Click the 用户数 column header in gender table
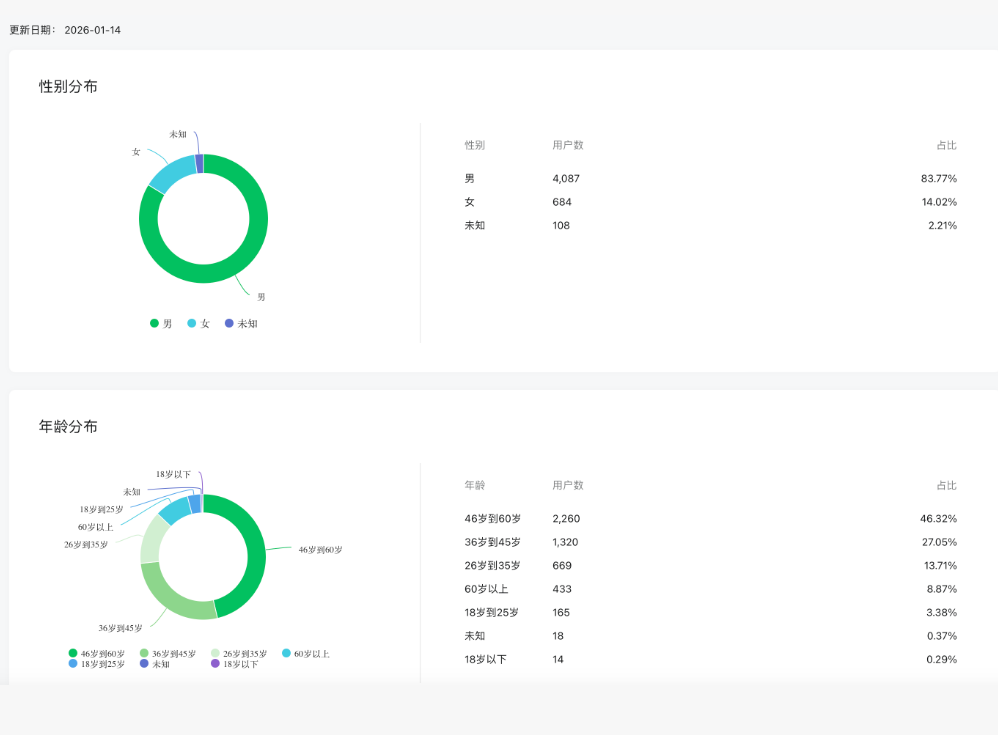This screenshot has height=735, width=998. point(568,145)
